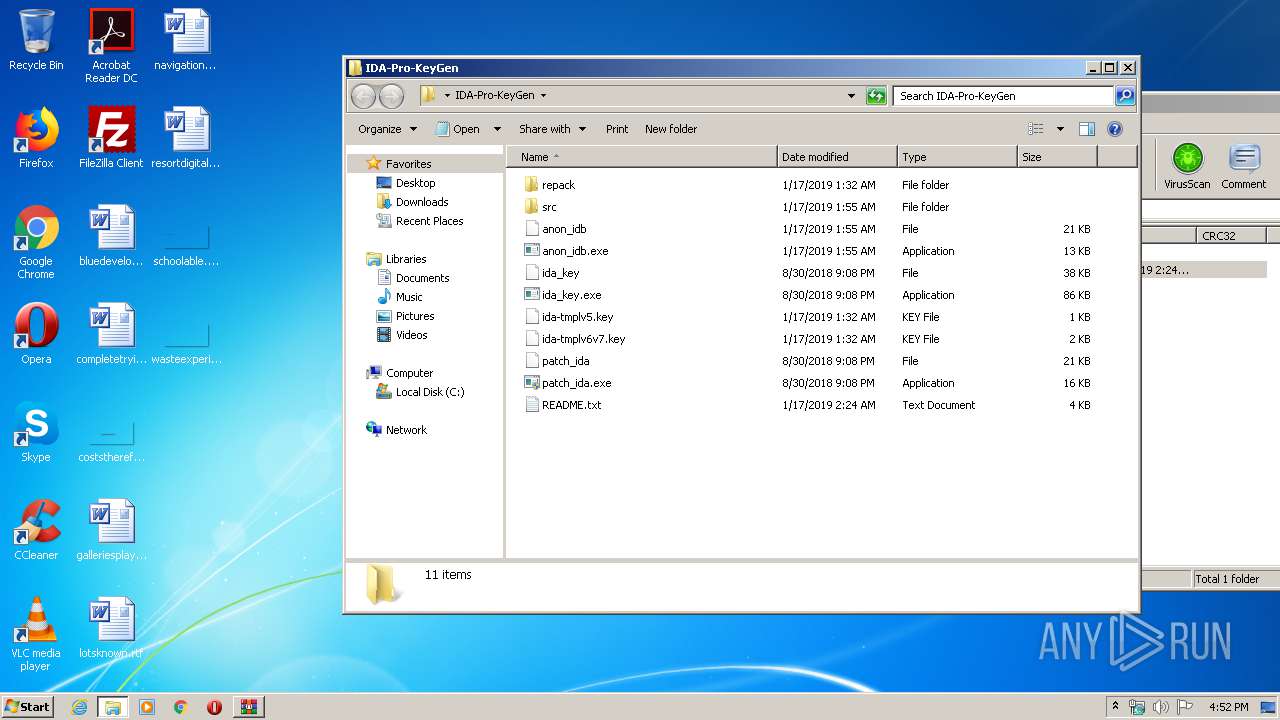Click WinRAR taskbar icon
The height and width of the screenshot is (720, 1280).
pos(248,707)
